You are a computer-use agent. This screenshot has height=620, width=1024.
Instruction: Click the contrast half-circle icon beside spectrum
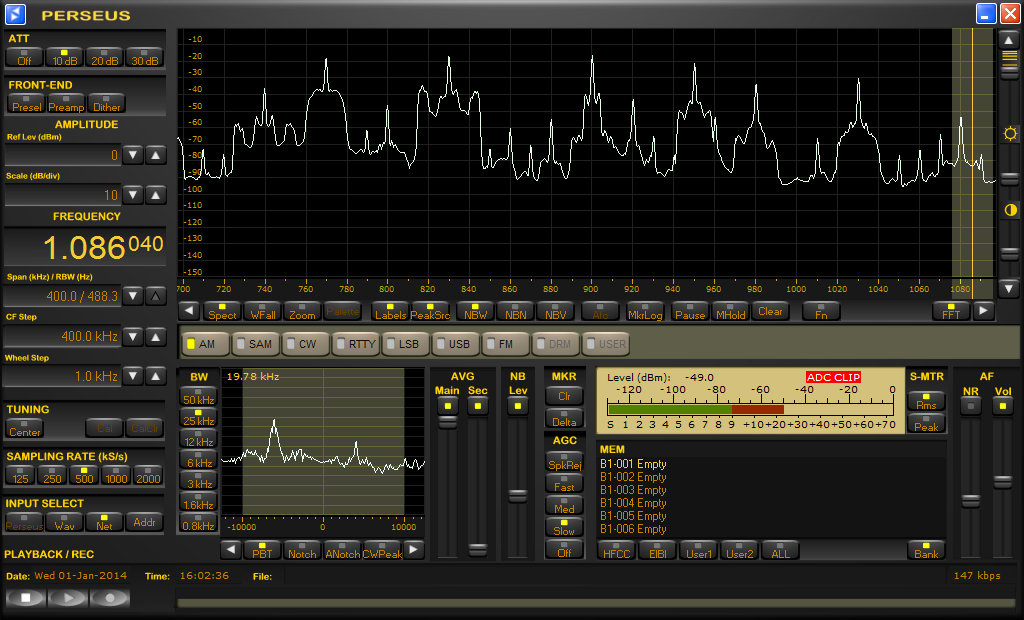coord(1010,210)
